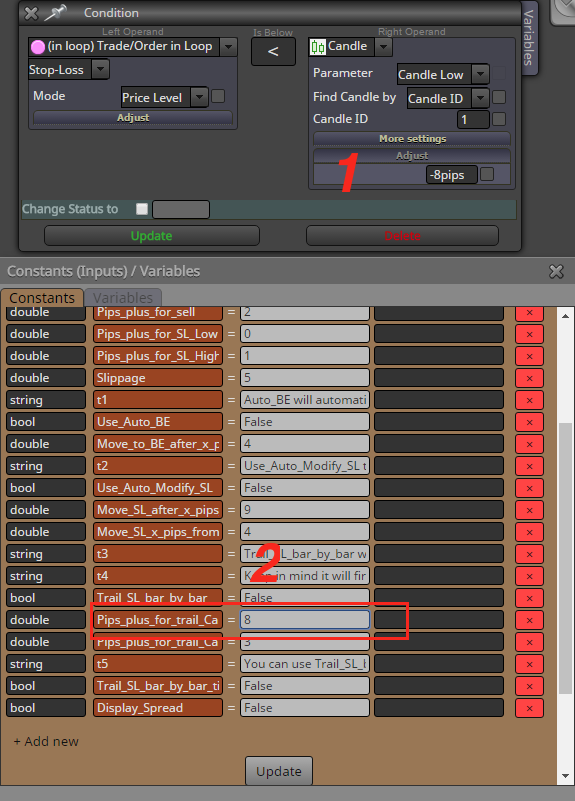This screenshot has height=801, width=575.
Task: Click the green Candle icon in Right Operand
Action: (x=318, y=47)
